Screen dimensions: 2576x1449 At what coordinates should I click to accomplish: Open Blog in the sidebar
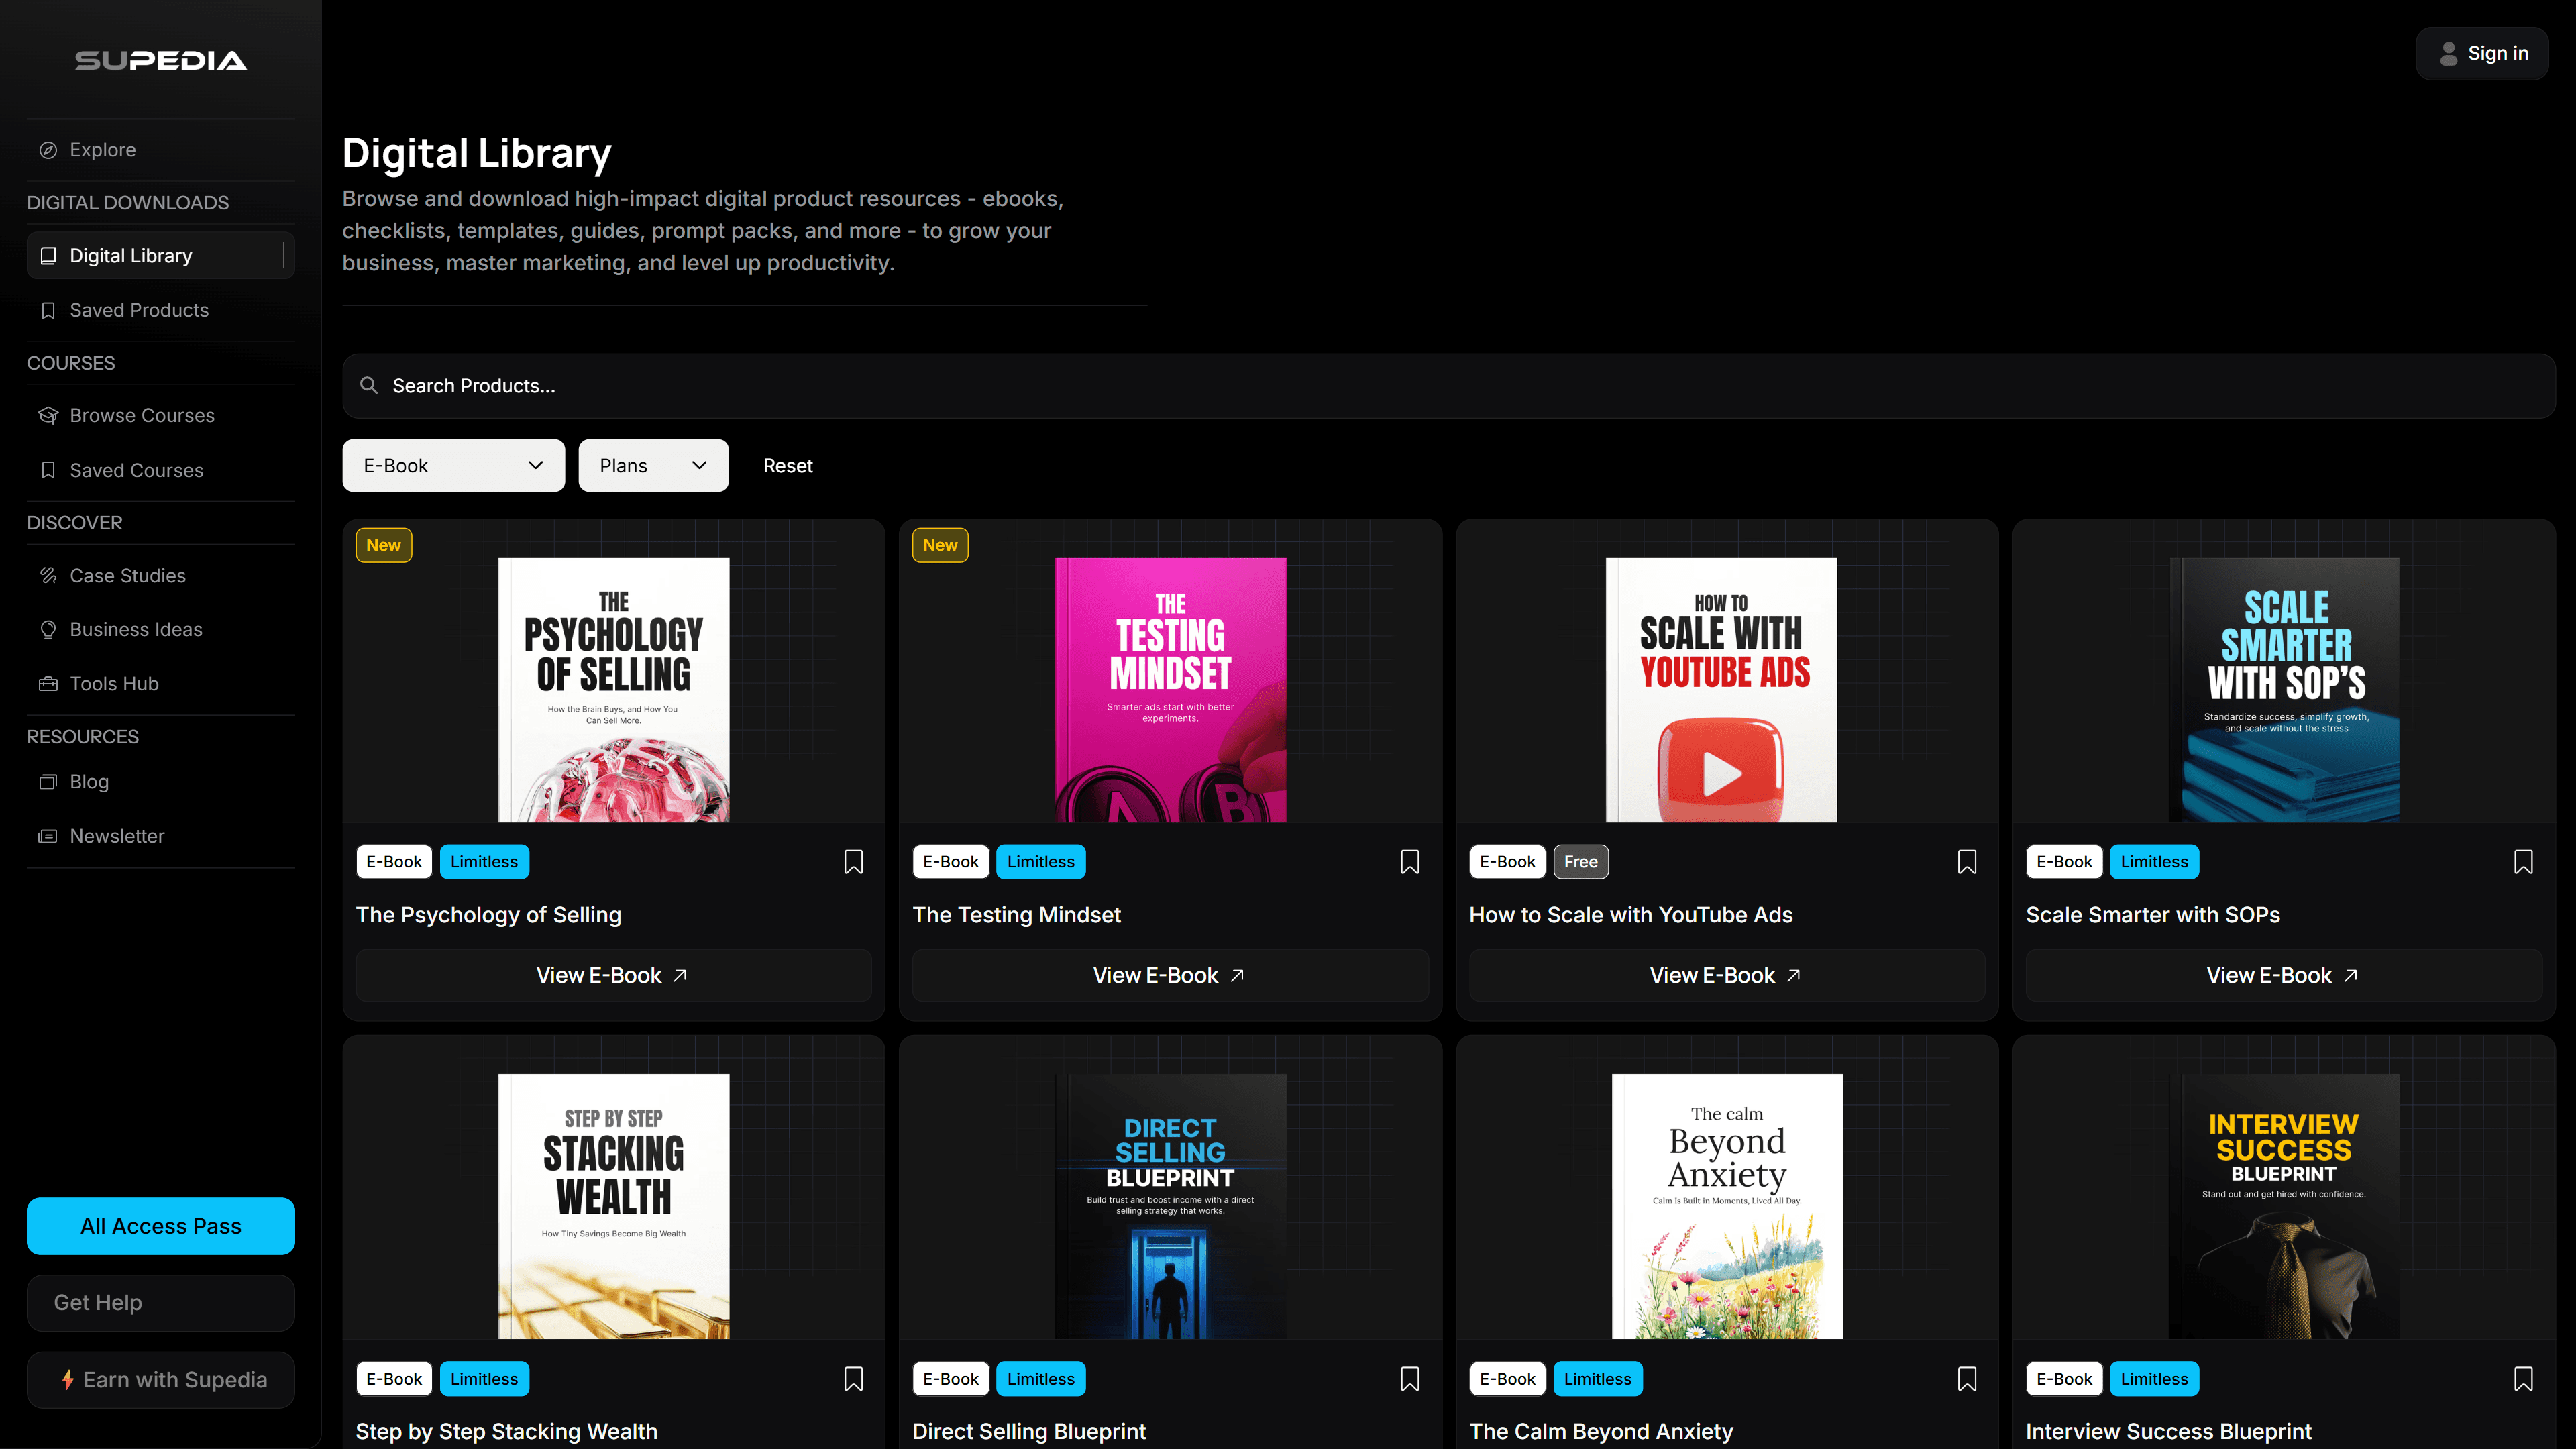coord(161,782)
